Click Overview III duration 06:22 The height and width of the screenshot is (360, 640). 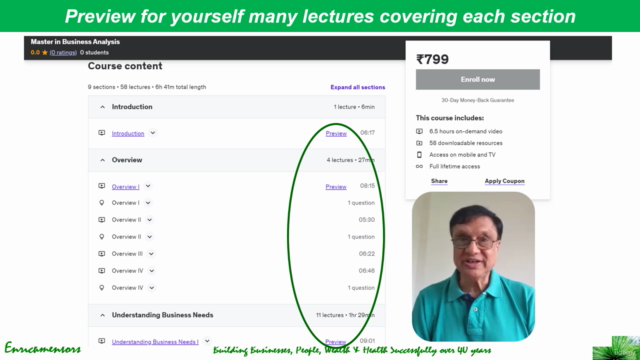(367, 254)
